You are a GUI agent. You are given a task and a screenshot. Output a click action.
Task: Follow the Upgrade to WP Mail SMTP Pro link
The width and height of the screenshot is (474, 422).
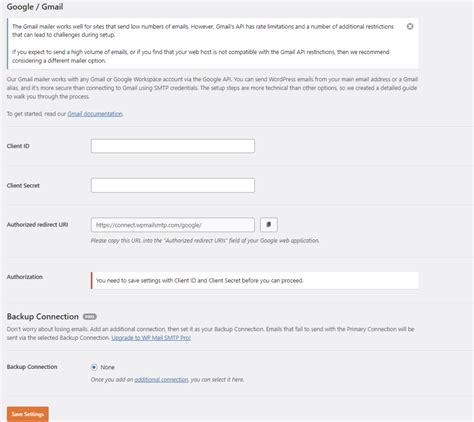point(151,338)
